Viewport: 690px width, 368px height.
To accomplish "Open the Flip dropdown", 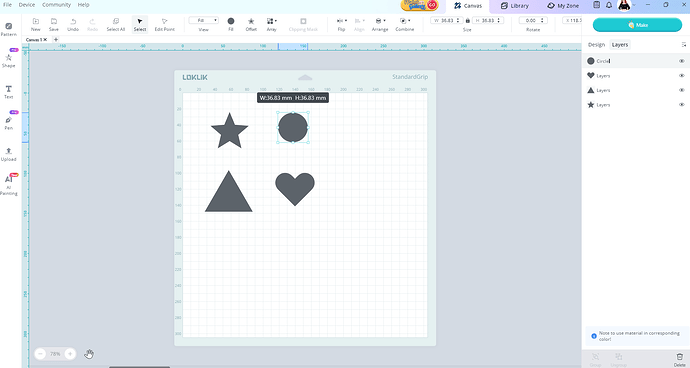I will [341, 24].
